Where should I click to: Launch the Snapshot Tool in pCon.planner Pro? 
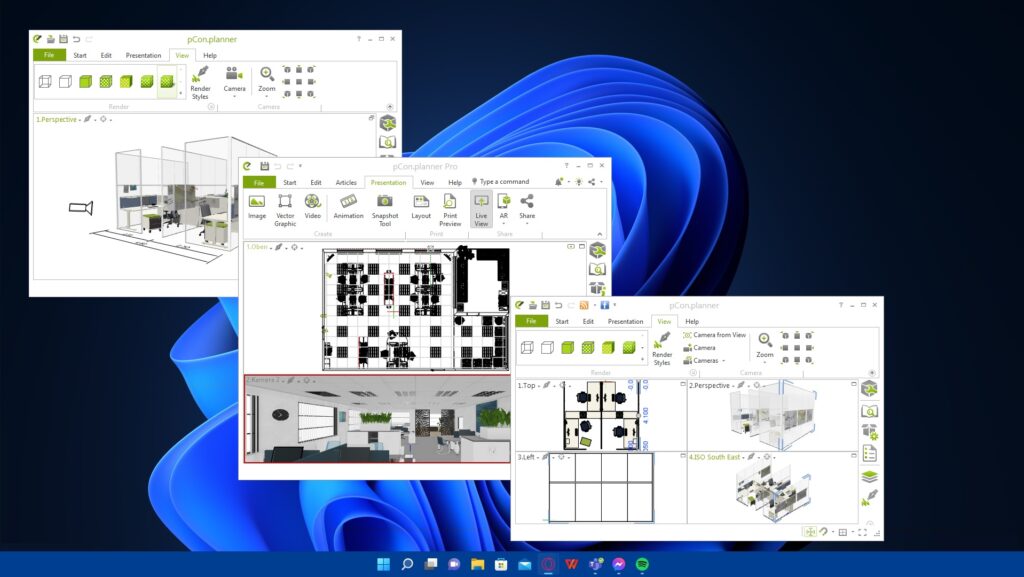(385, 210)
